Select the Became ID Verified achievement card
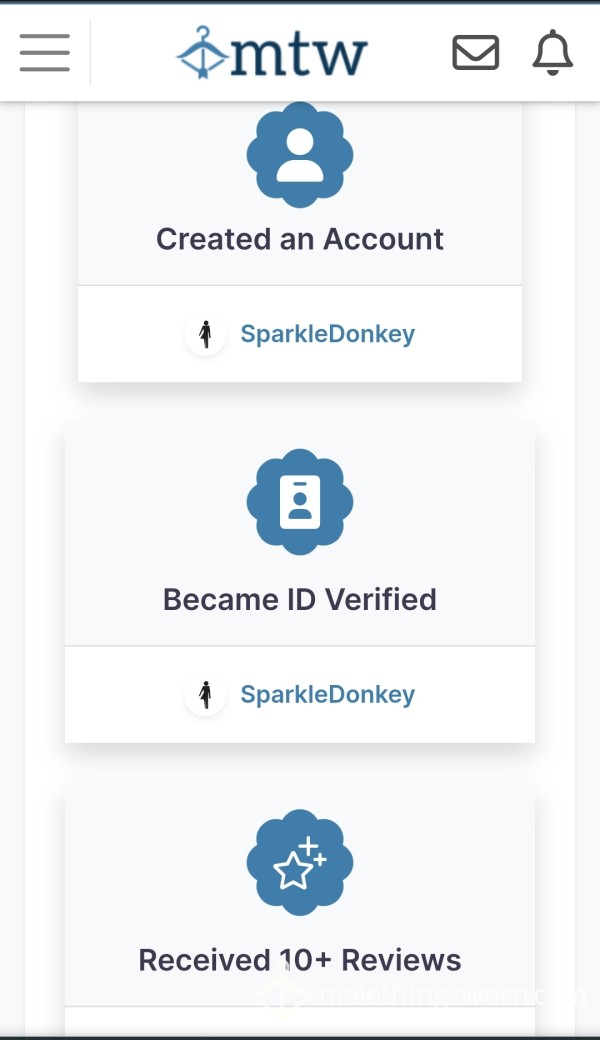This screenshot has height=1040, width=600. point(300,584)
